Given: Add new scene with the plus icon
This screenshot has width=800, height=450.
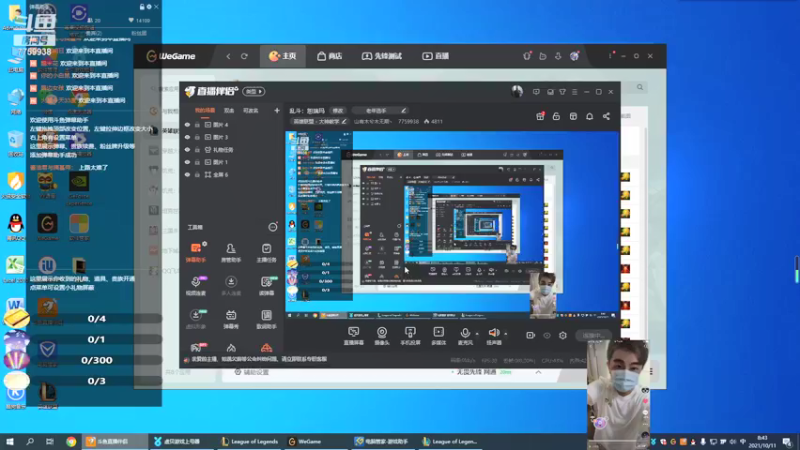Looking at the screenshot, I should coord(277,110).
